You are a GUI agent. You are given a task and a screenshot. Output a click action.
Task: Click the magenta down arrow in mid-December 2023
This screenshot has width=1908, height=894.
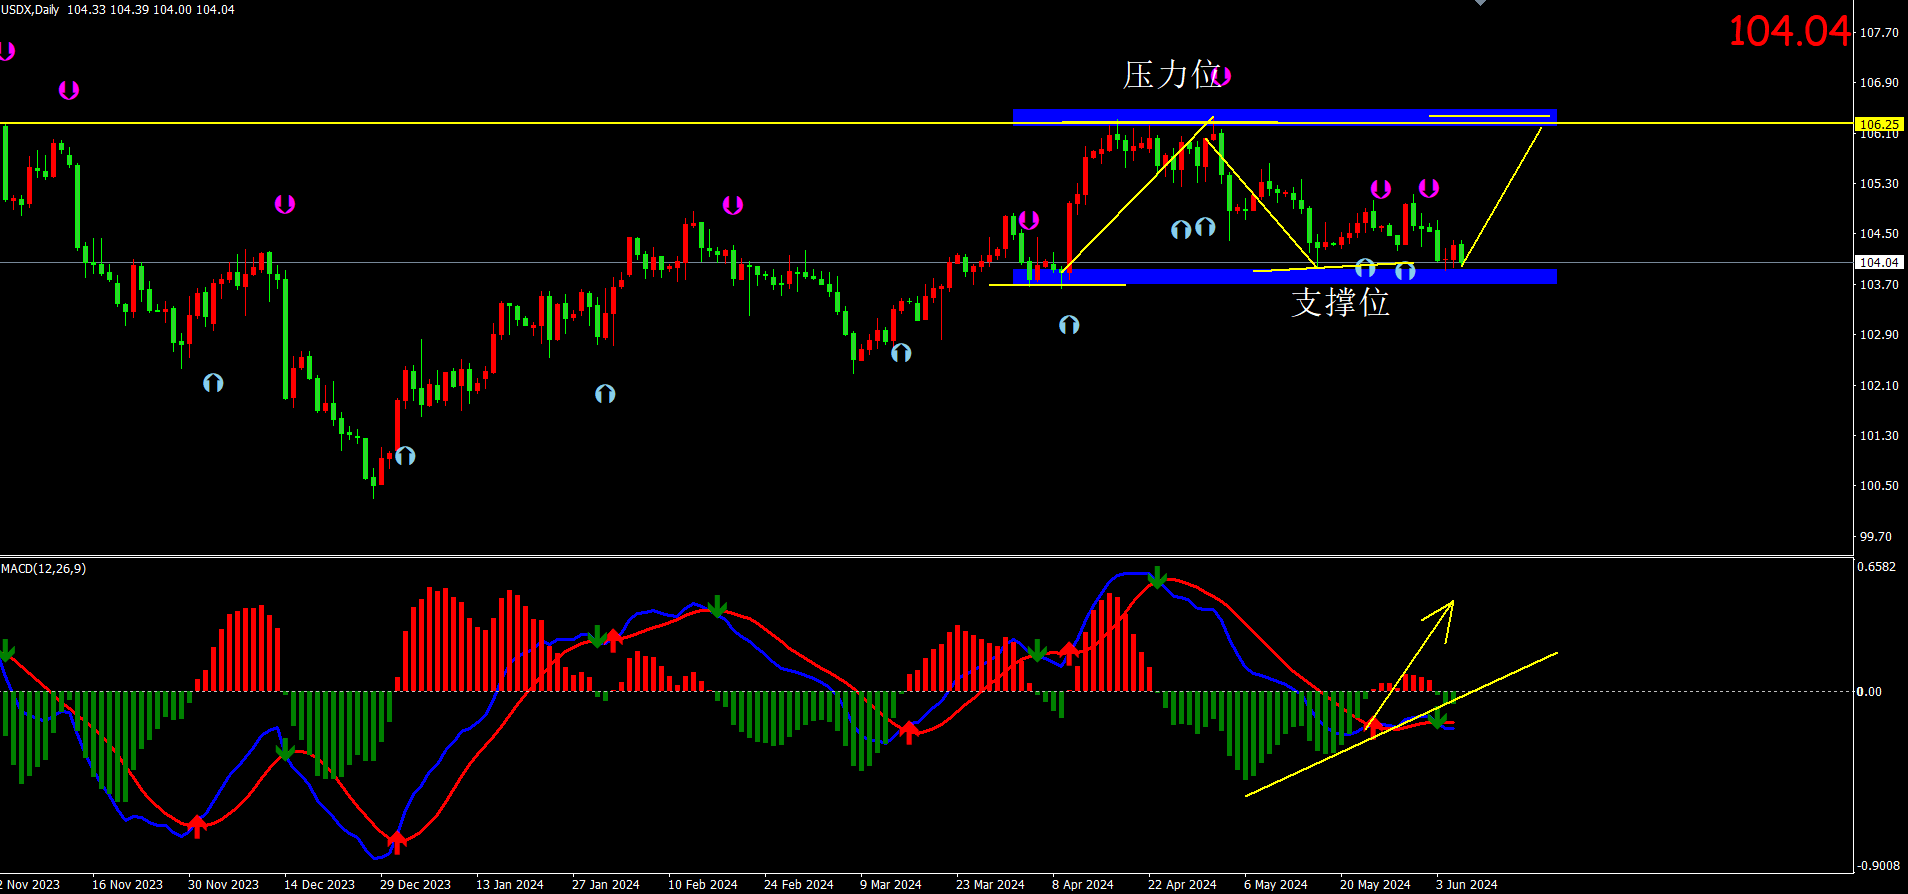click(285, 204)
